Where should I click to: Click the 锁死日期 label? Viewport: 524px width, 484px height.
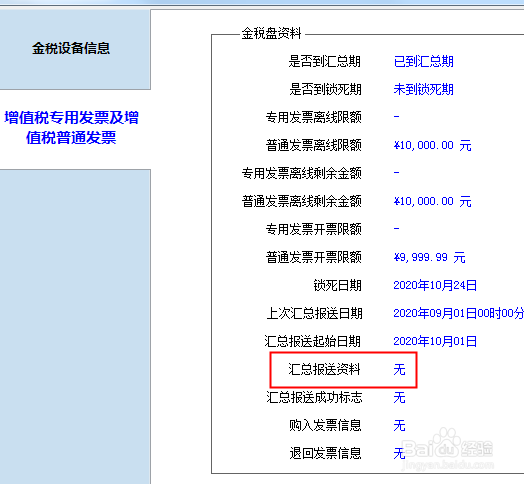(337, 285)
